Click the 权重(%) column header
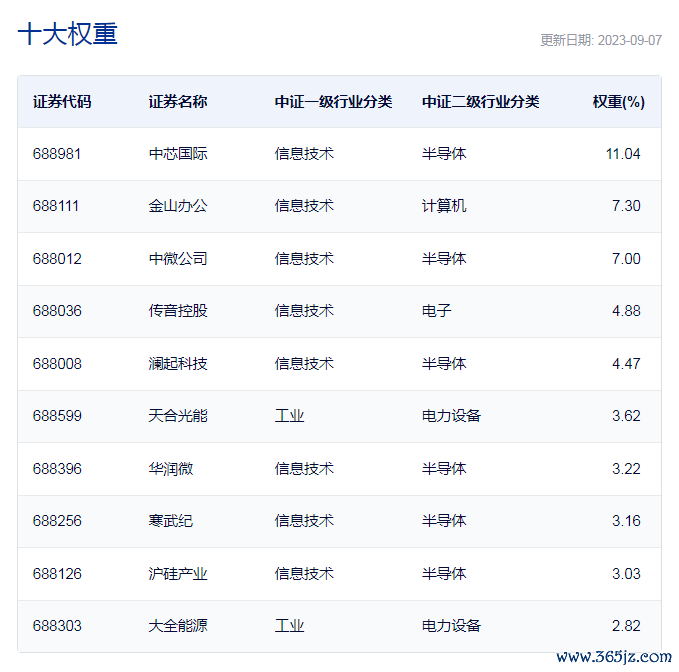 (618, 102)
